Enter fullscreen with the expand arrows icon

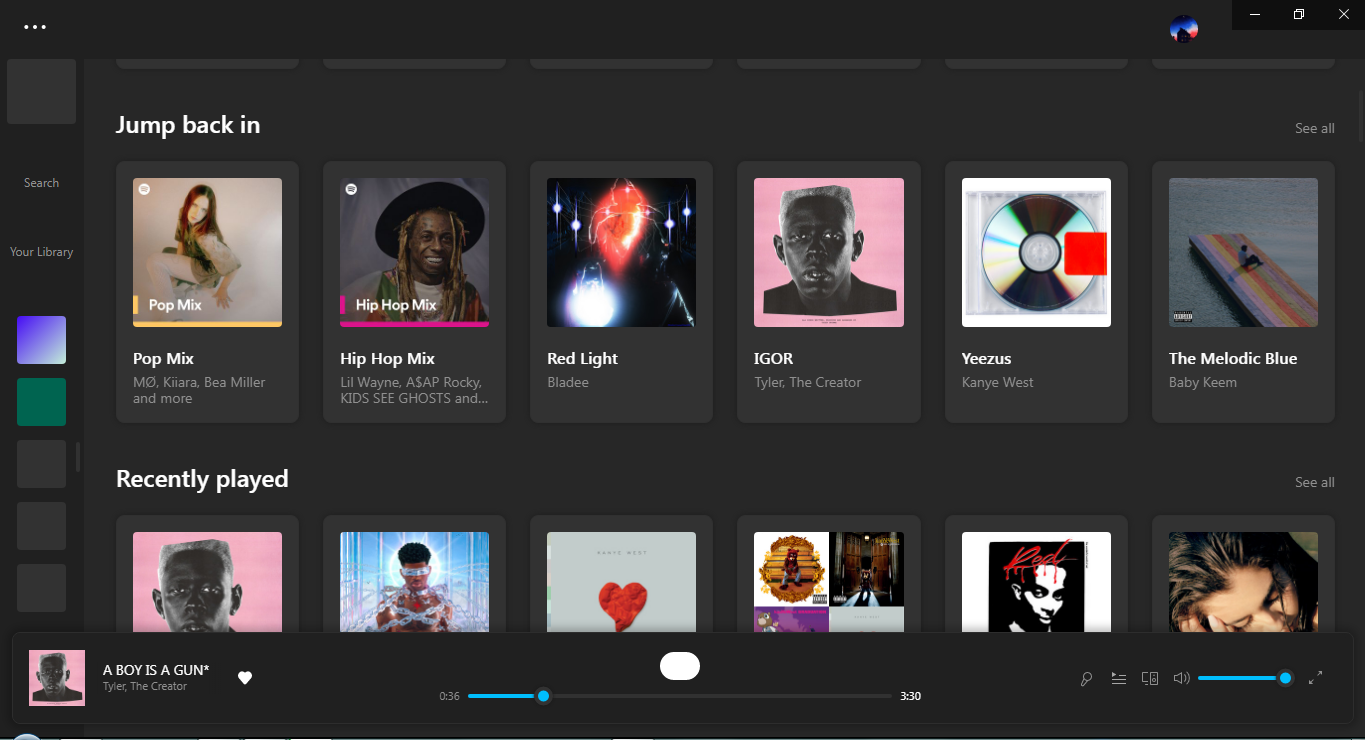pyautogui.click(x=1316, y=678)
